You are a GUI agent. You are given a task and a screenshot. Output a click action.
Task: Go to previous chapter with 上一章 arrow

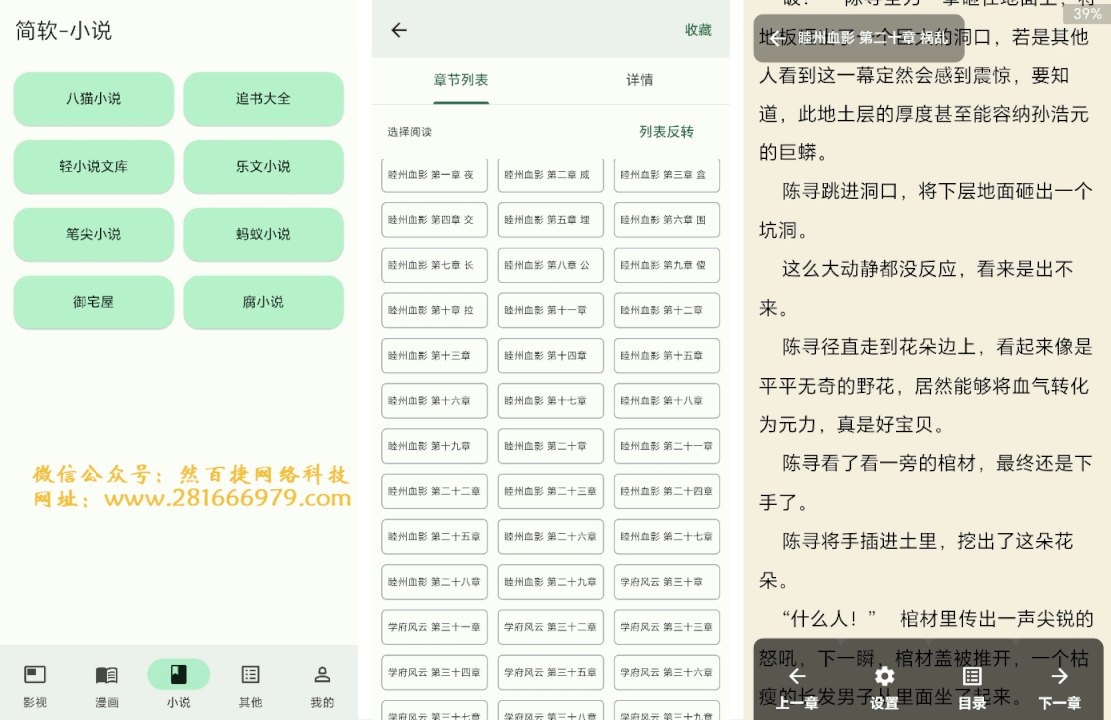point(797,677)
